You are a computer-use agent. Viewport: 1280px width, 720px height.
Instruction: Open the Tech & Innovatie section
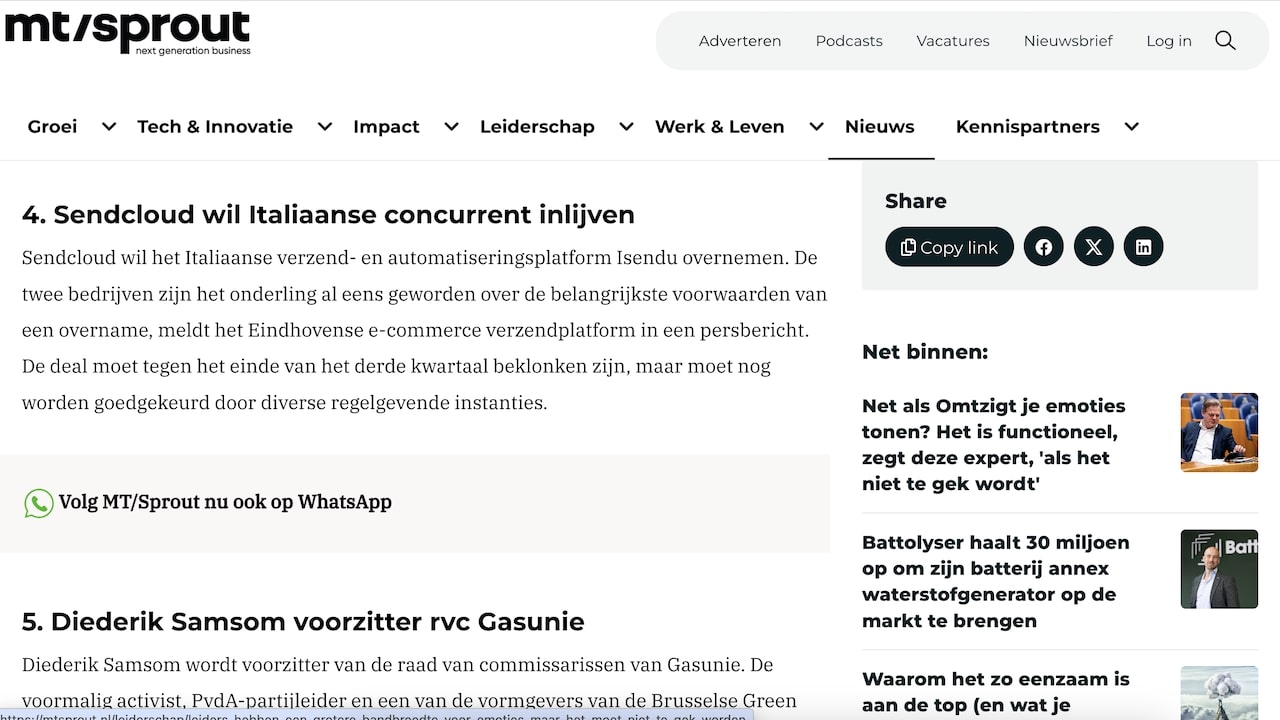pyautogui.click(x=215, y=127)
